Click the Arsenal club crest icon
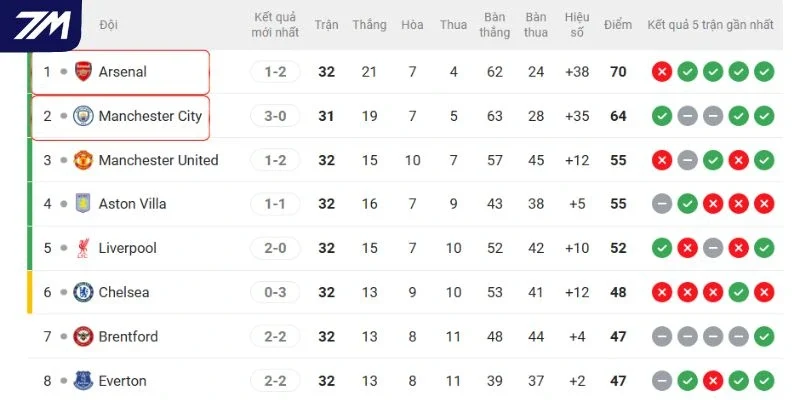This screenshot has width=800, height=400. tap(83, 71)
